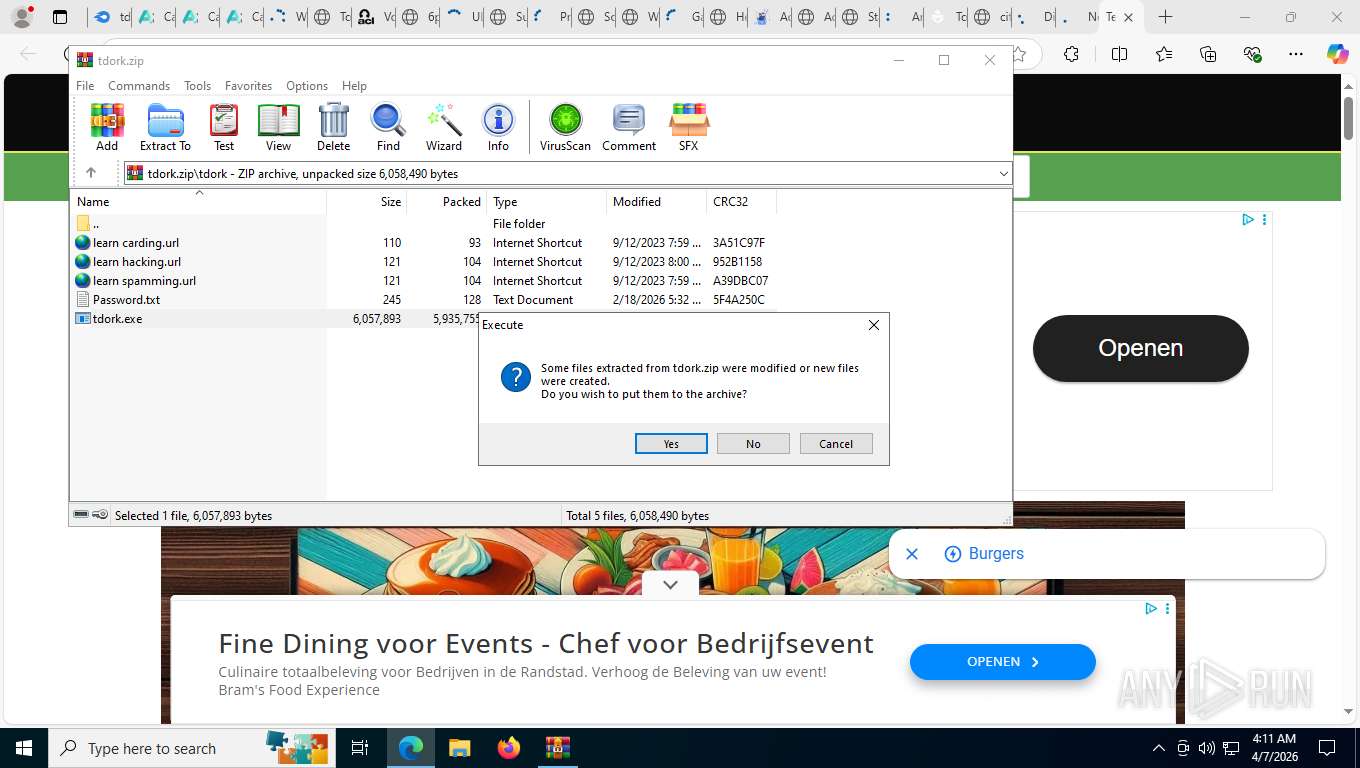Open Task View on the taskbar
Screen dimensions: 1360x768
(x=359, y=748)
